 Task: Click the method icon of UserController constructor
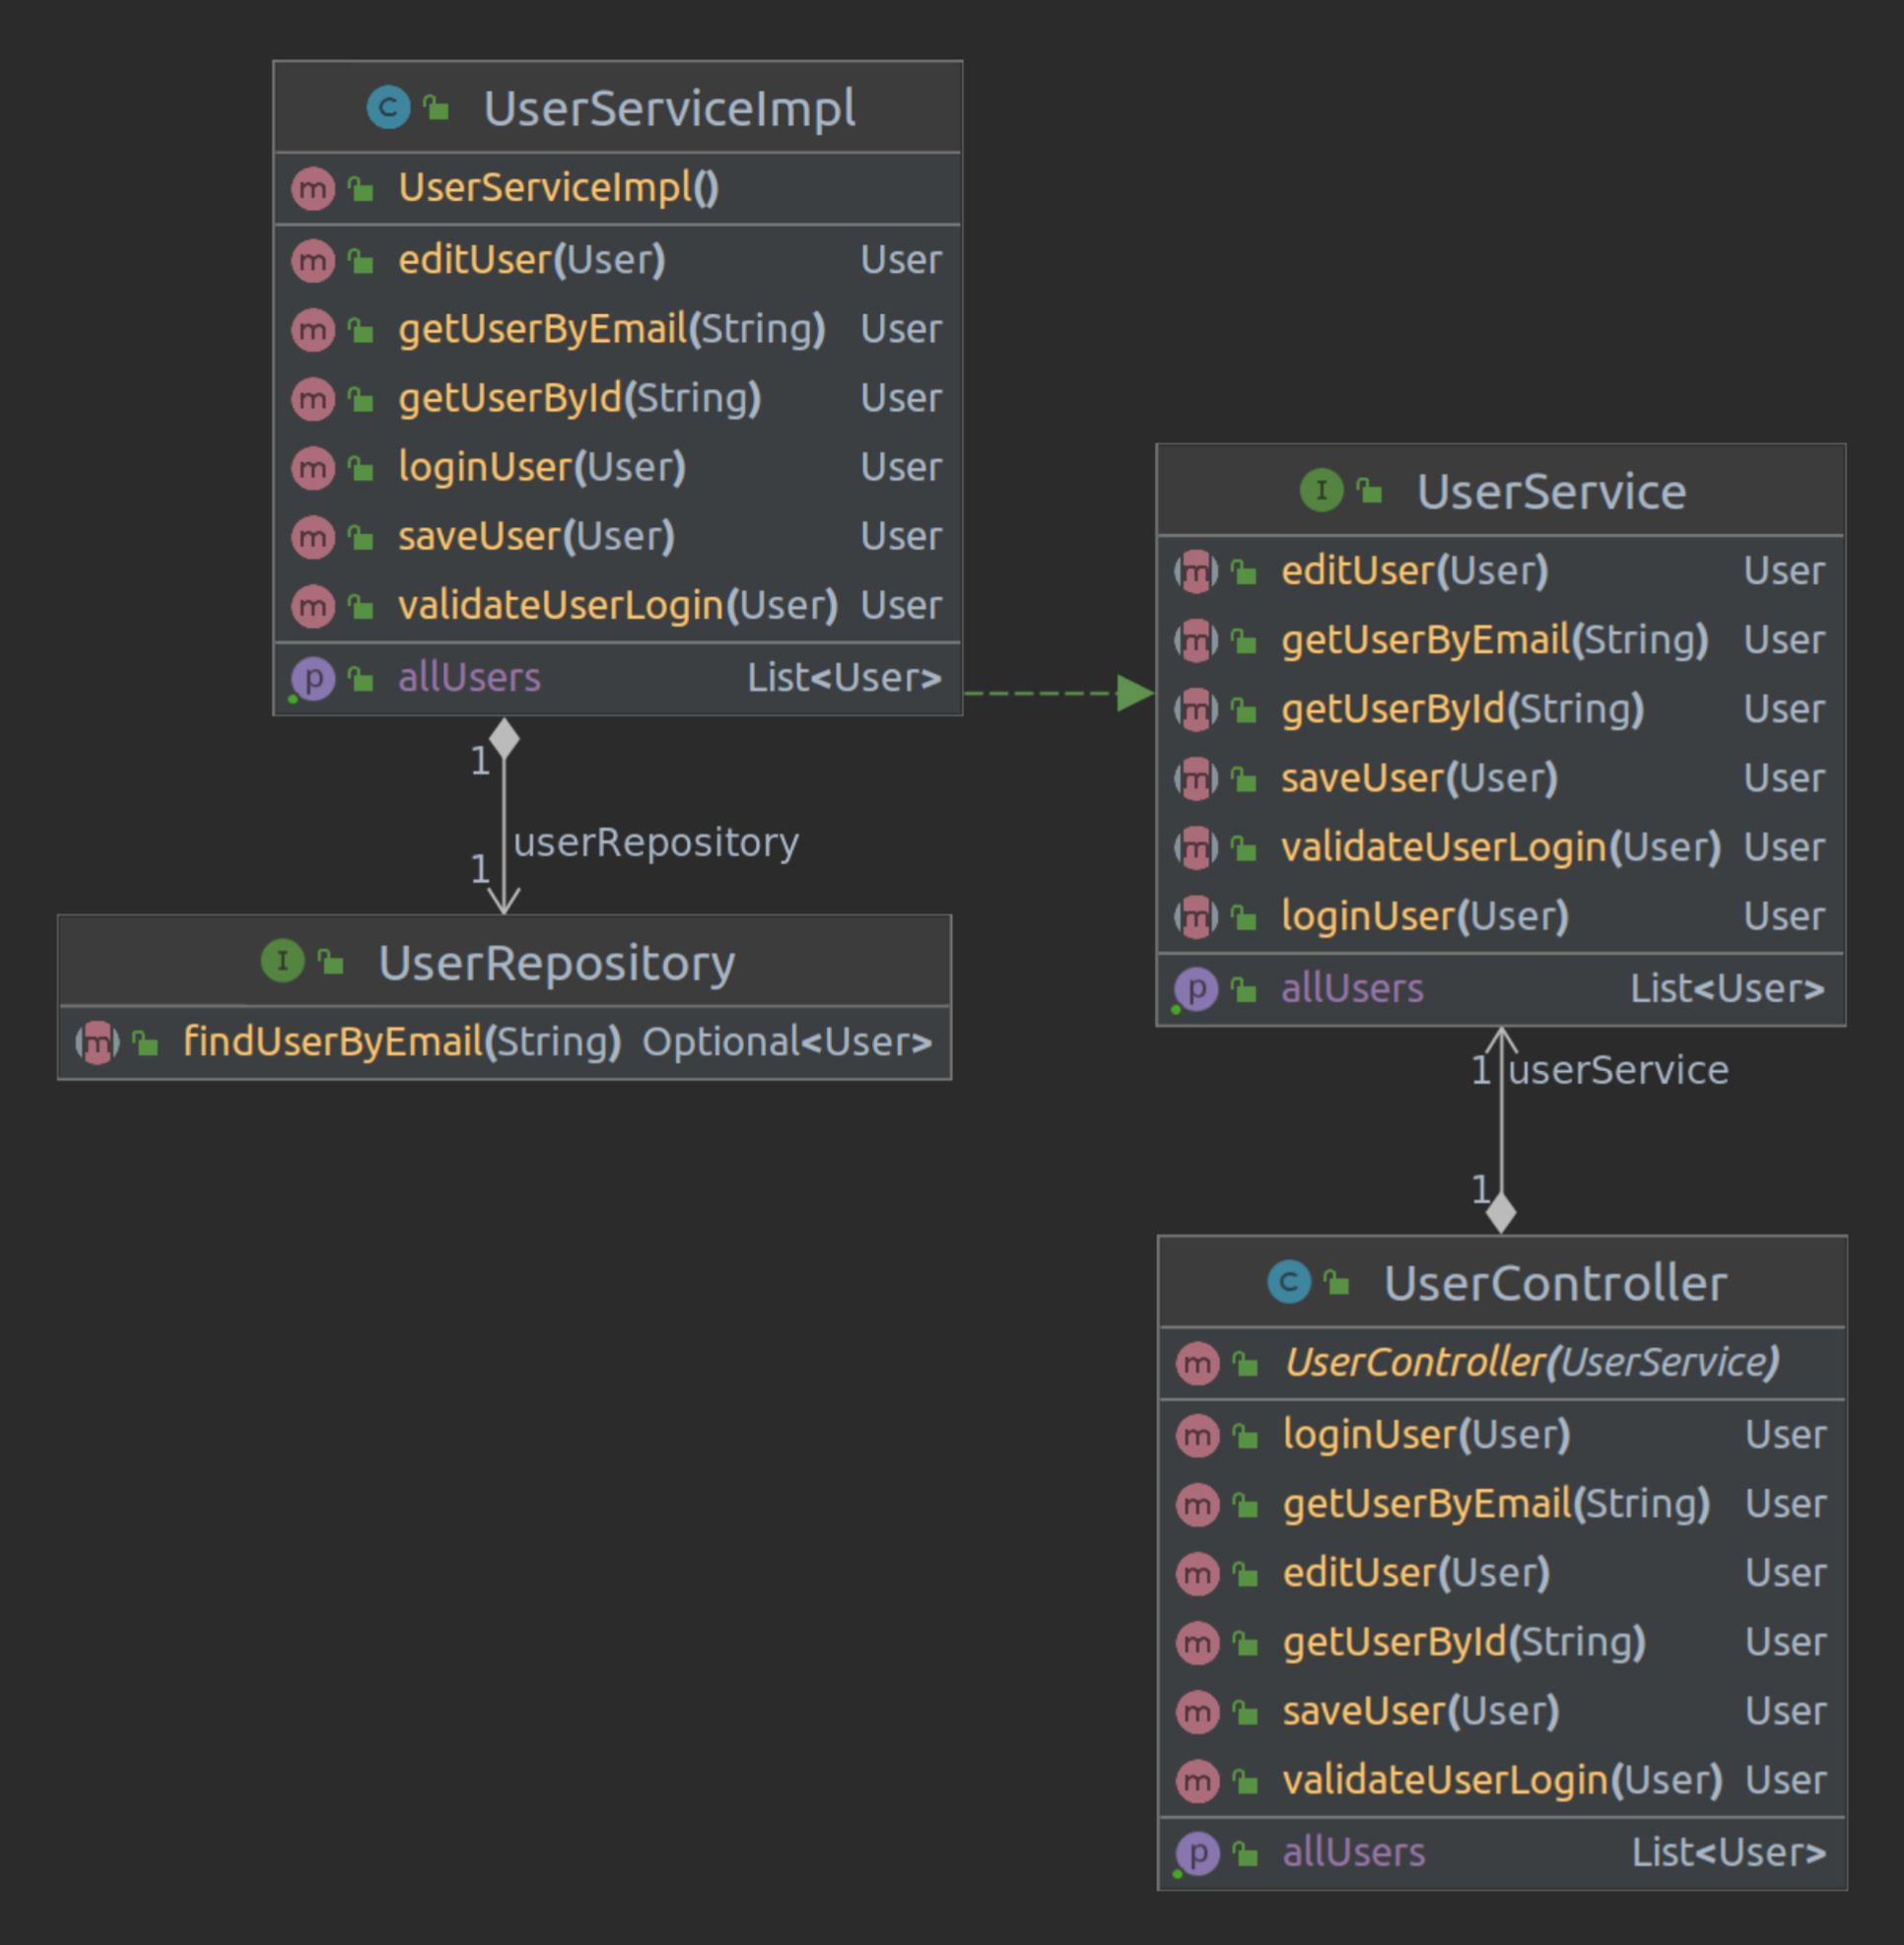coord(1197,1362)
